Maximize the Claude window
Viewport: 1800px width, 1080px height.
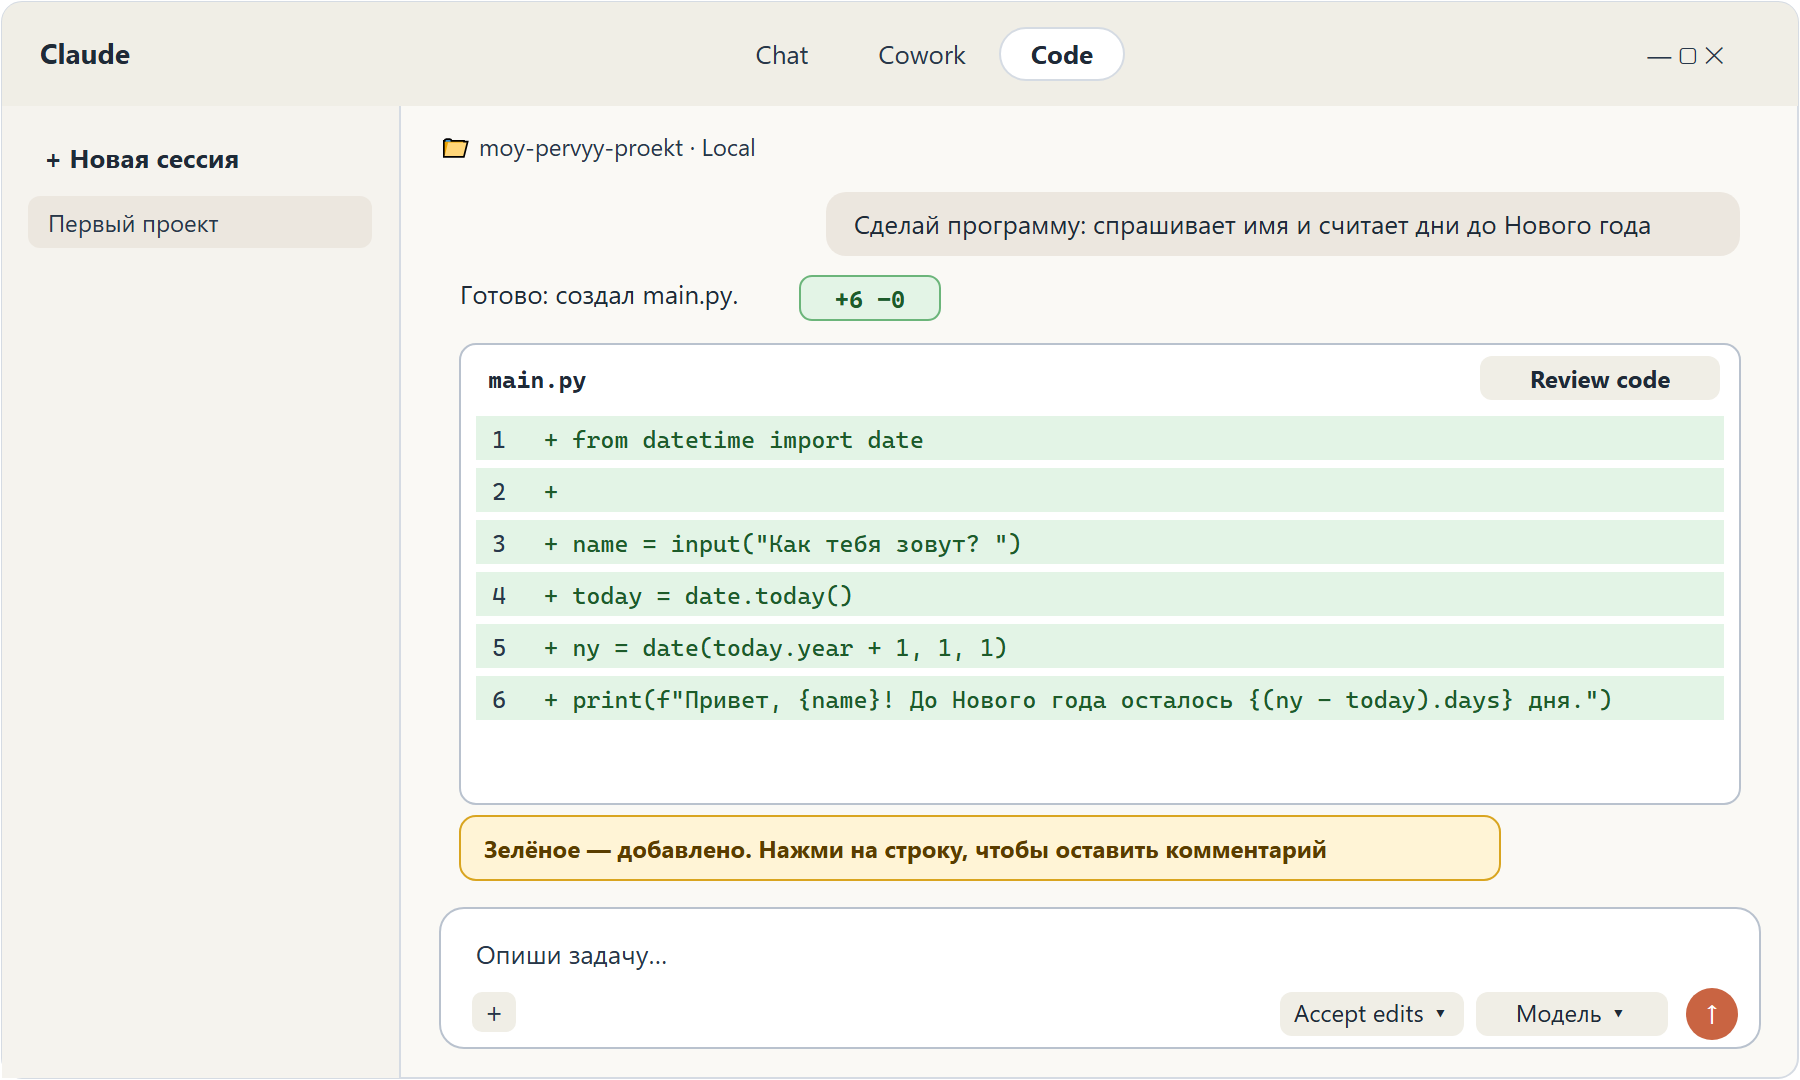[1688, 56]
